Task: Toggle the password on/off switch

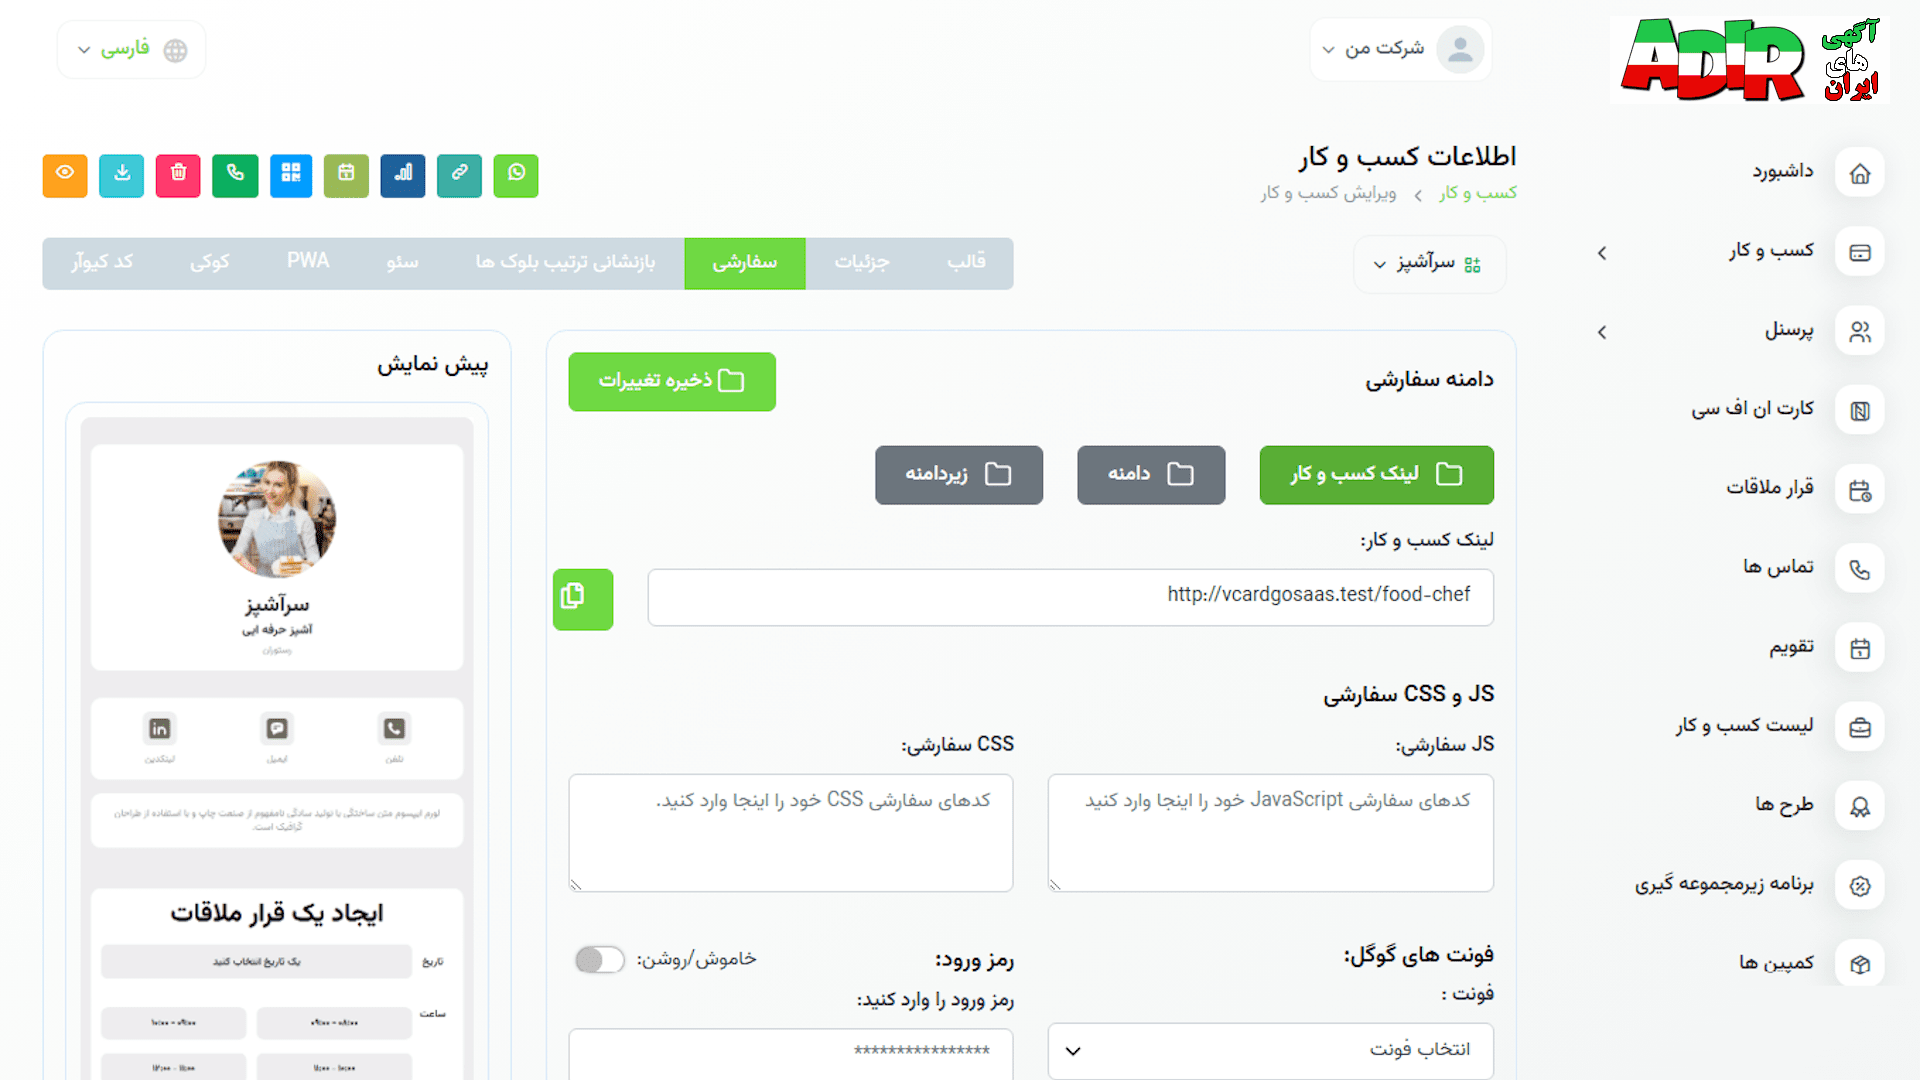Action: (x=599, y=959)
